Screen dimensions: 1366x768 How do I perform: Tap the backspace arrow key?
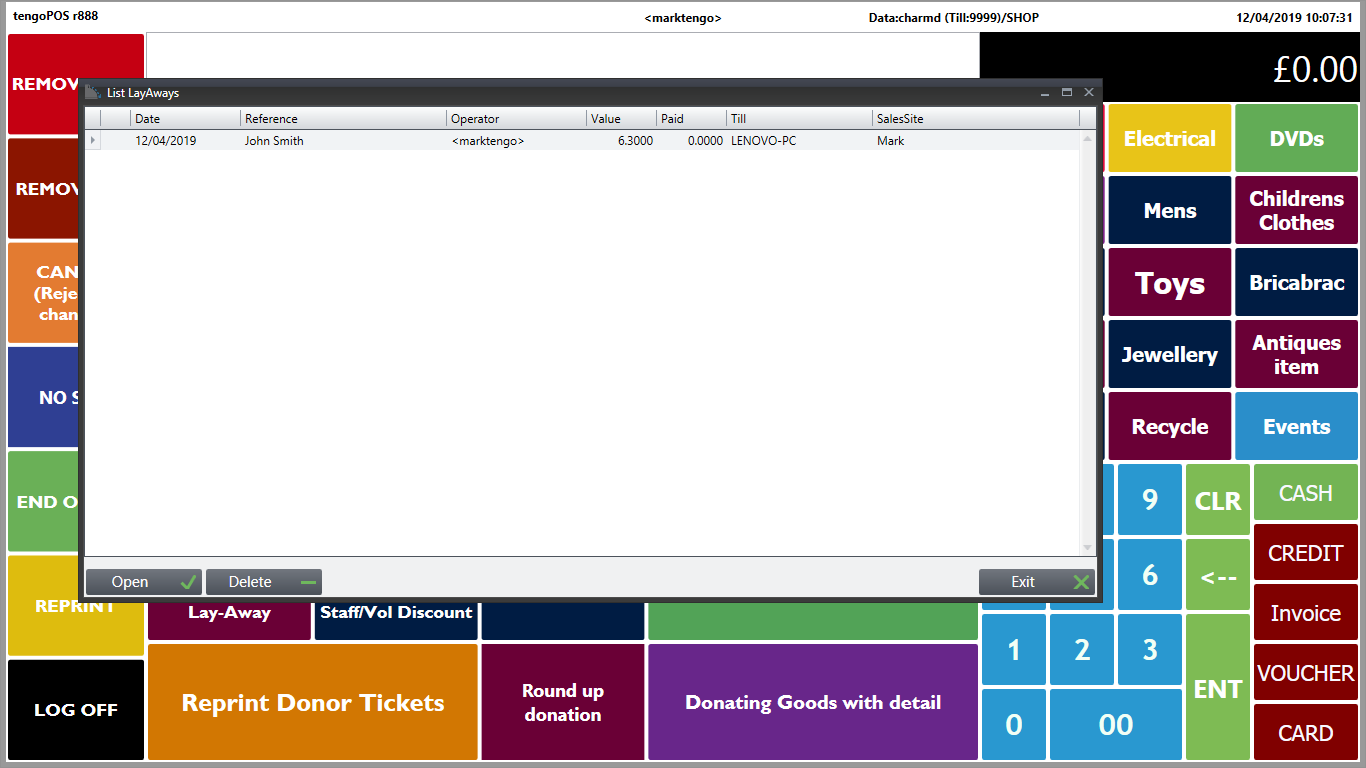pos(1218,575)
